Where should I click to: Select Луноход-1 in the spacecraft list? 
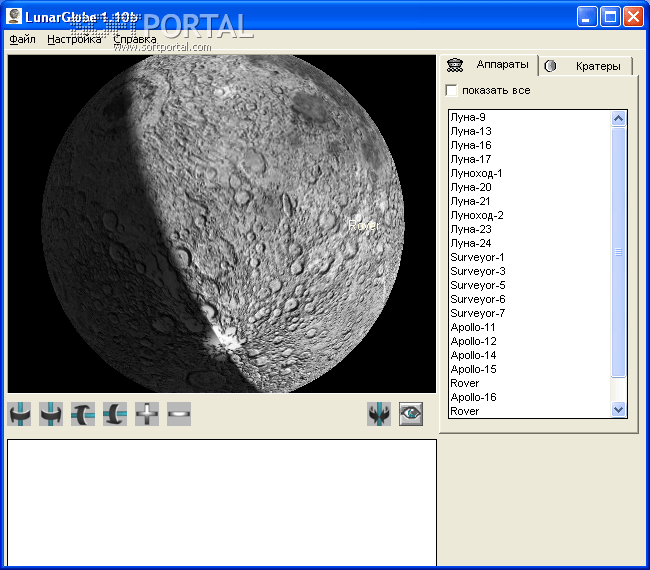point(476,173)
